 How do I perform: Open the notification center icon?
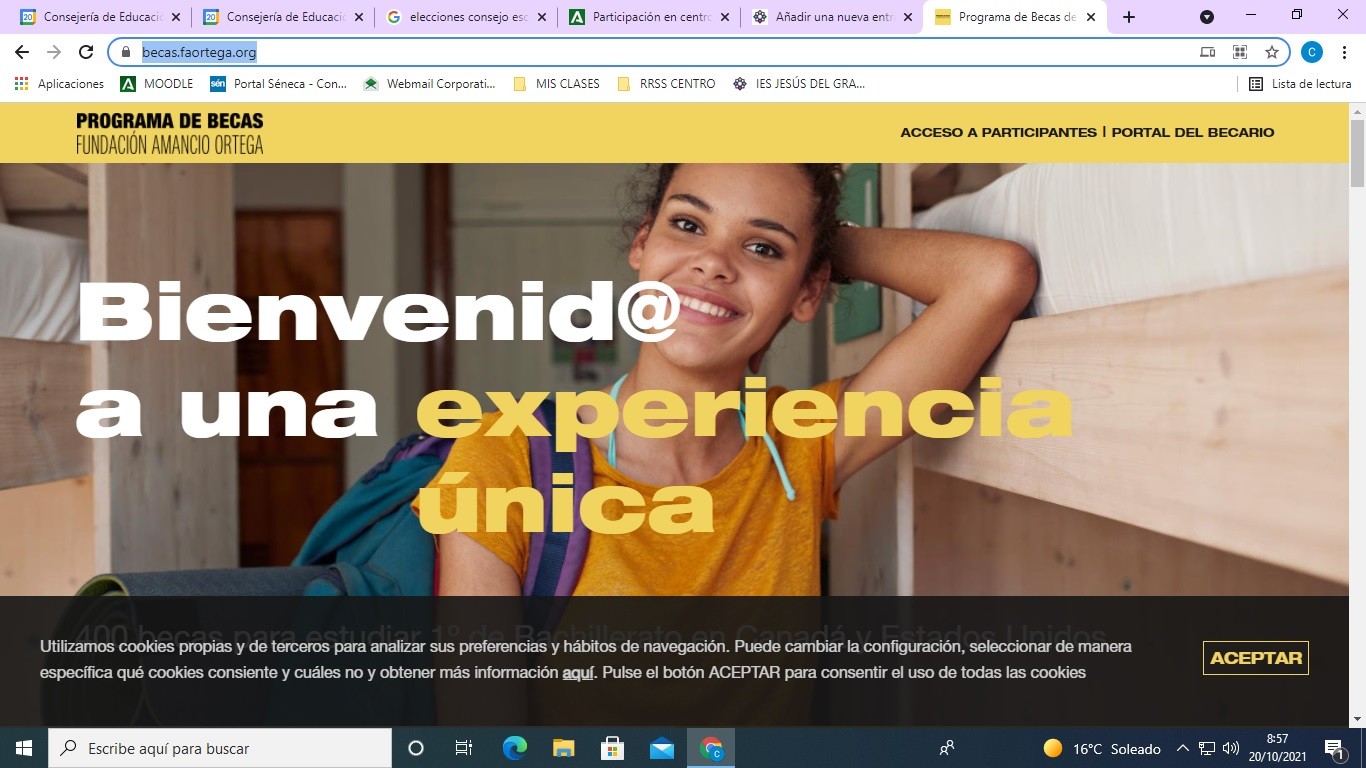1334,748
